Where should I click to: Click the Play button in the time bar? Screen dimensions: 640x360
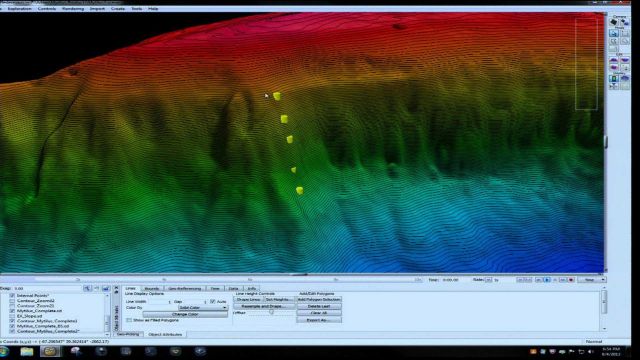(x=547, y=280)
